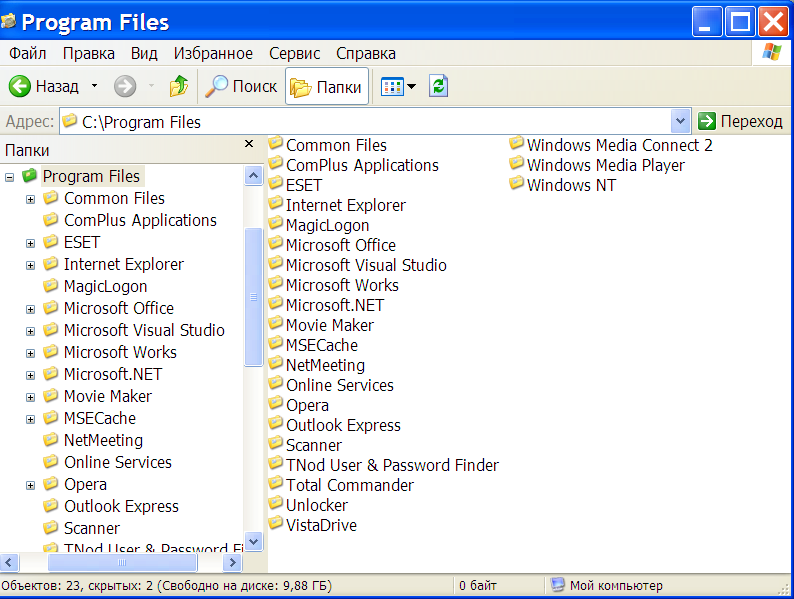The image size is (794, 599).
Task: Click Мой компьютер status bar icon
Action: [557, 585]
